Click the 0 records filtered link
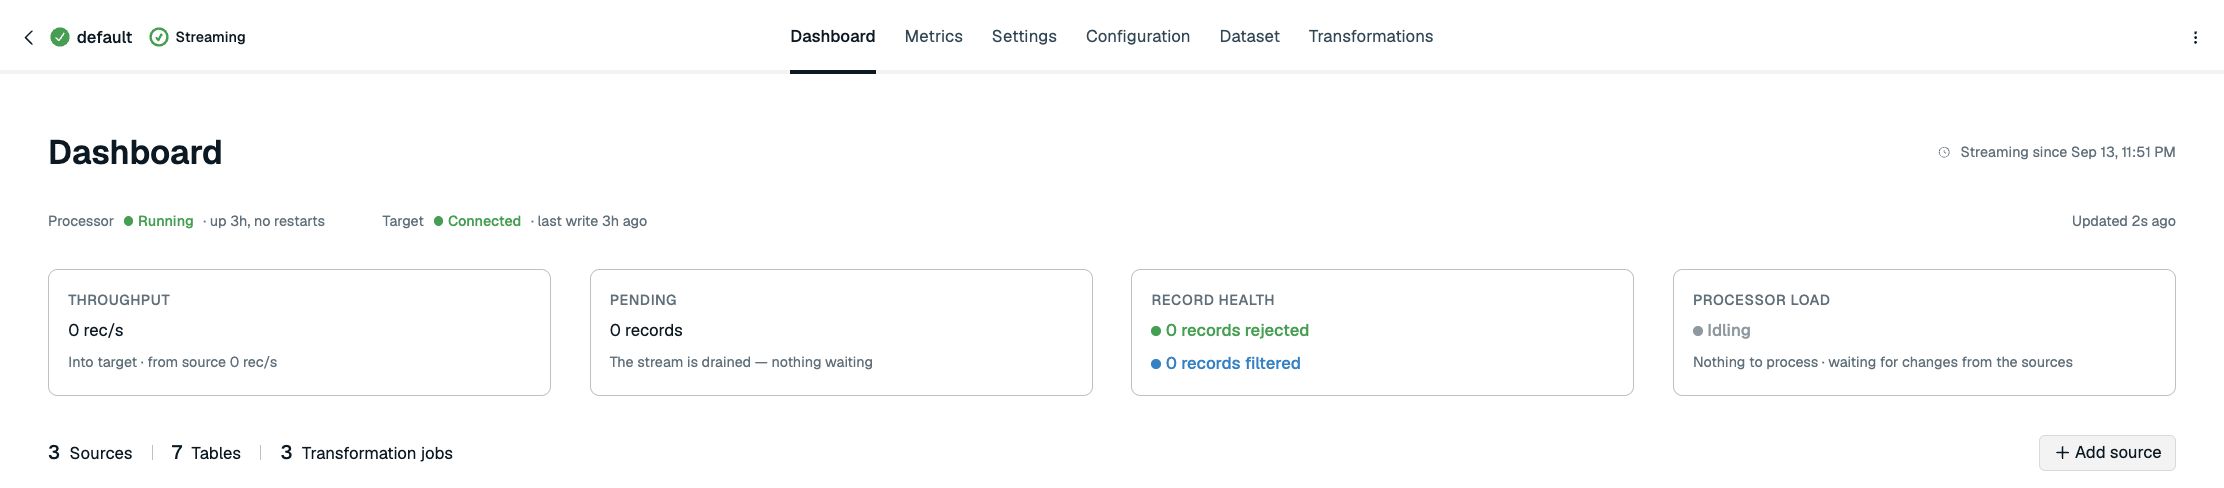This screenshot has height=488, width=2224. (x=1233, y=364)
